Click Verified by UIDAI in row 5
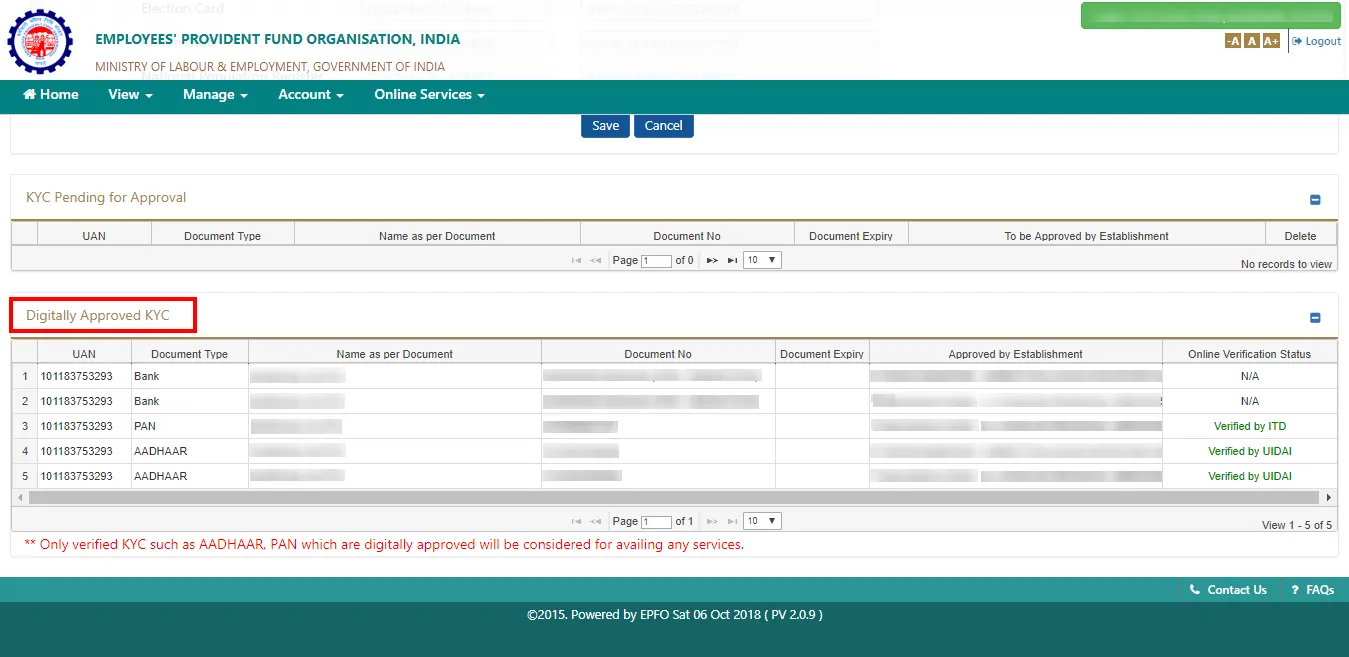 [x=1249, y=476]
